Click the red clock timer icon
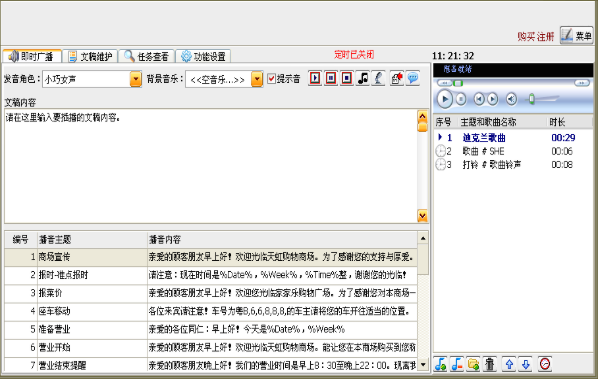600x381 pixels. 545,364
